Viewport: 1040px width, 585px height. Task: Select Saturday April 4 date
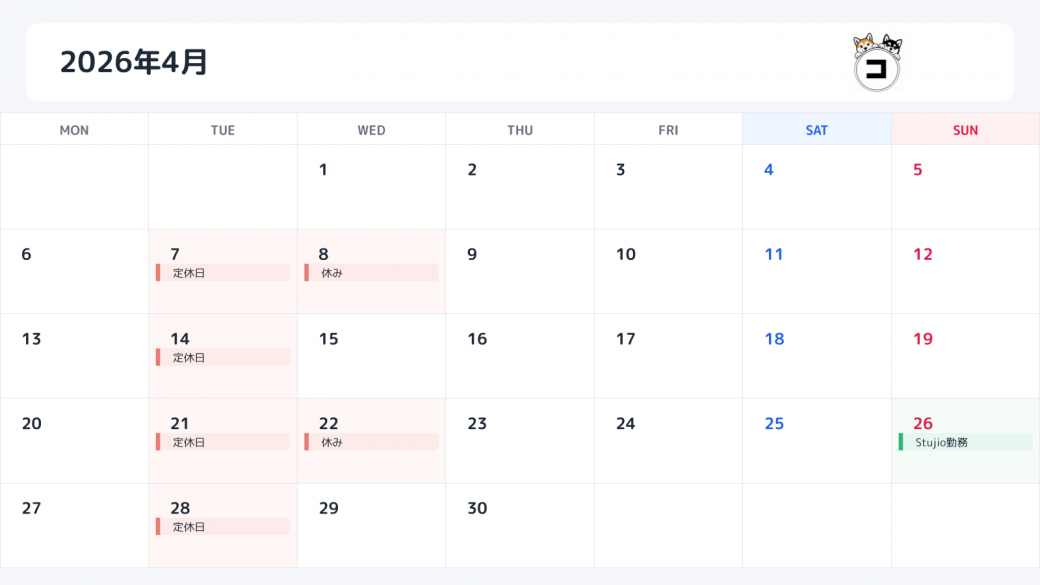pos(816,187)
